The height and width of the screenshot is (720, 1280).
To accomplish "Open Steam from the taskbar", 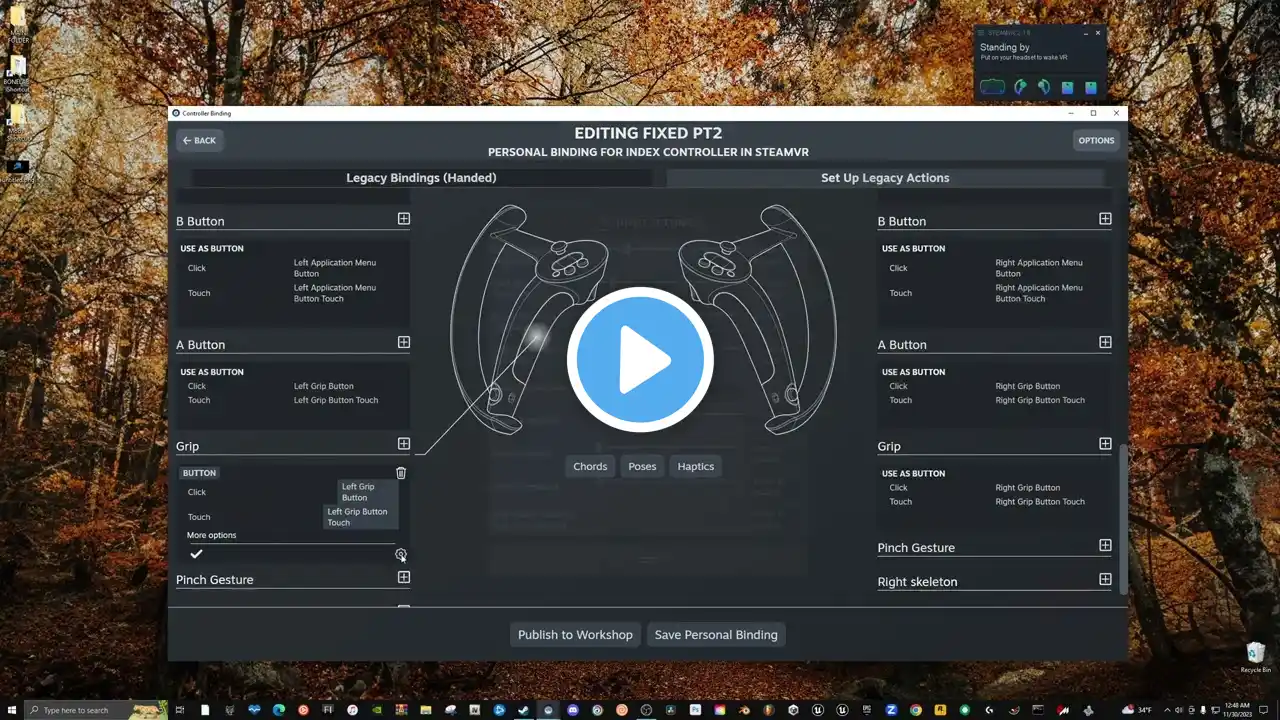I will click(x=523, y=710).
